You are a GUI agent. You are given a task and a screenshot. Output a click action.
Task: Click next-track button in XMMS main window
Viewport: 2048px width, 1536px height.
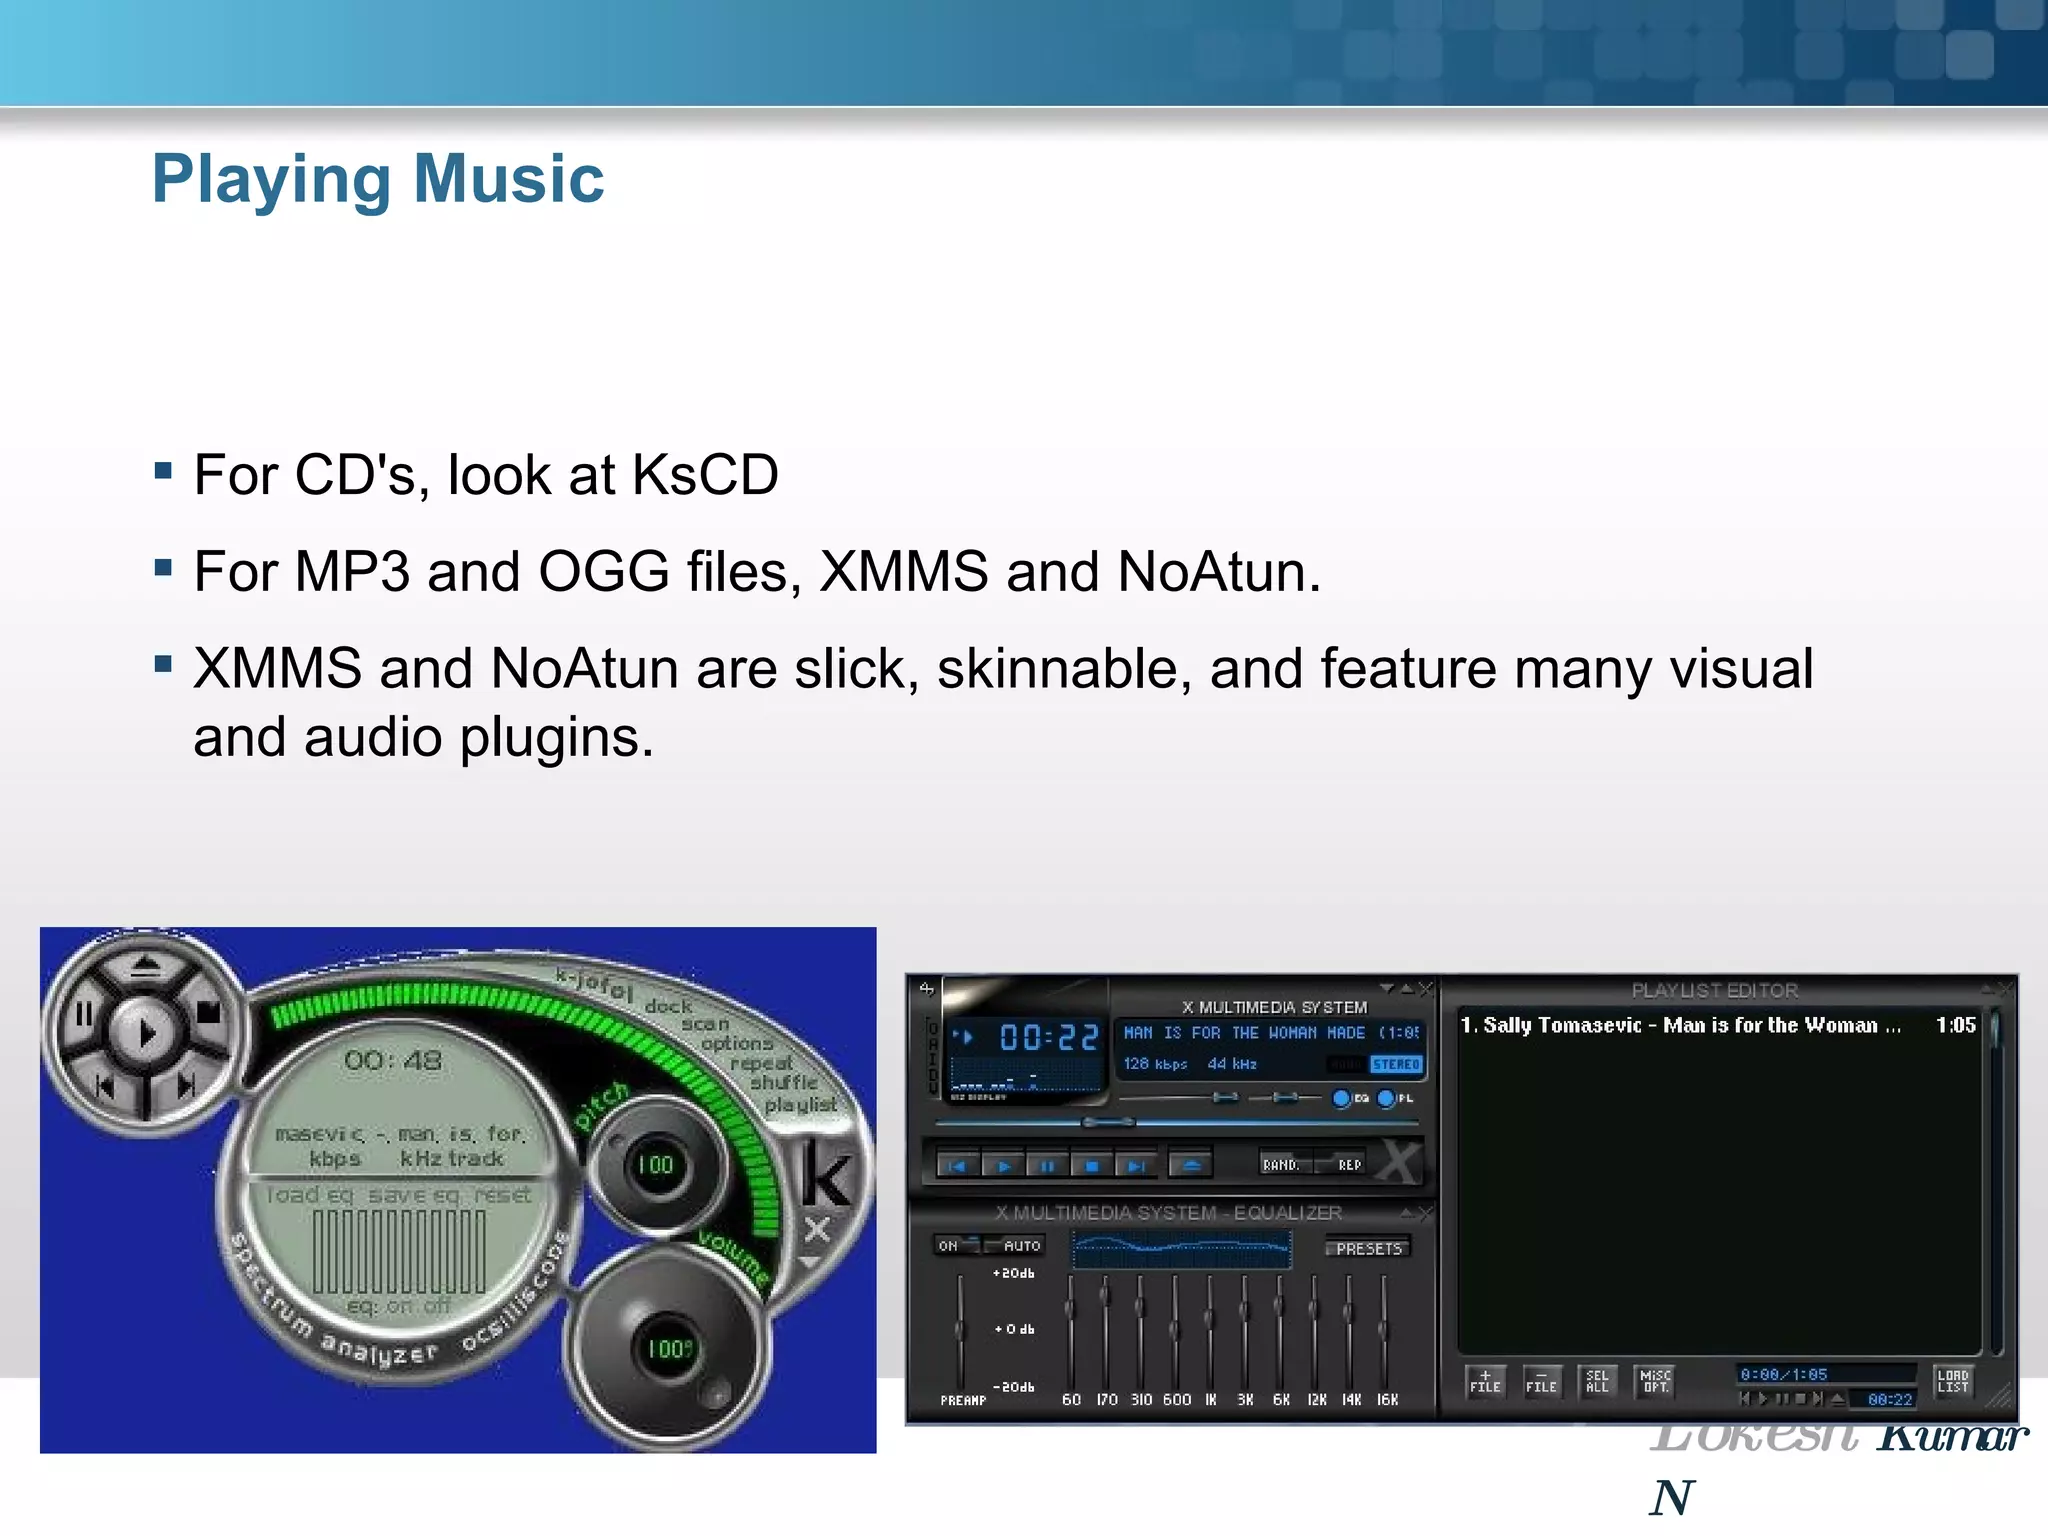tap(1136, 1165)
